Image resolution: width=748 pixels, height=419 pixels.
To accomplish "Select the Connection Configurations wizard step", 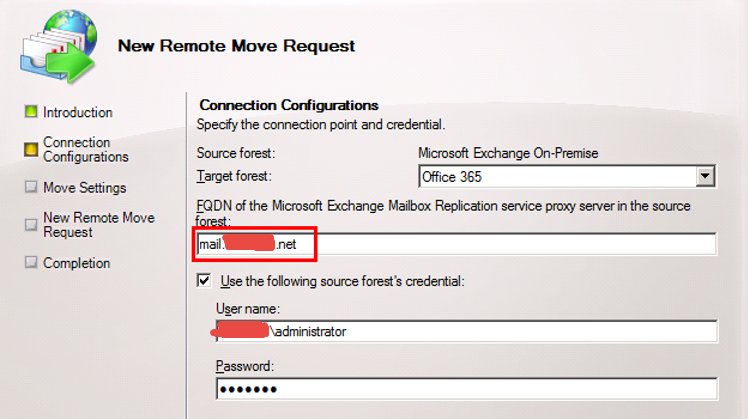I will click(x=86, y=149).
